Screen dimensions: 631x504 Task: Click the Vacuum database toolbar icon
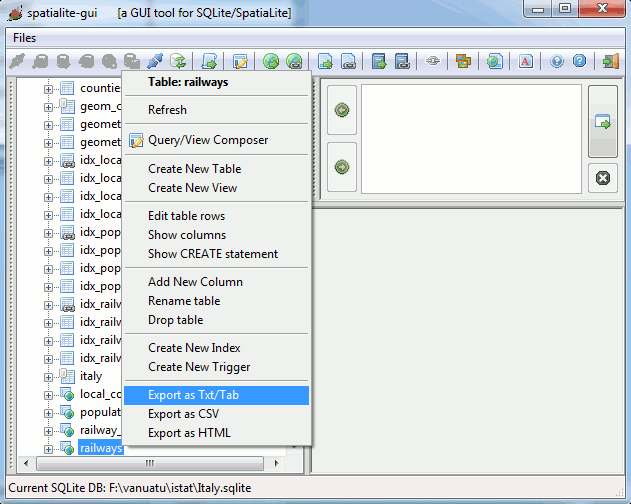[x=178, y=61]
